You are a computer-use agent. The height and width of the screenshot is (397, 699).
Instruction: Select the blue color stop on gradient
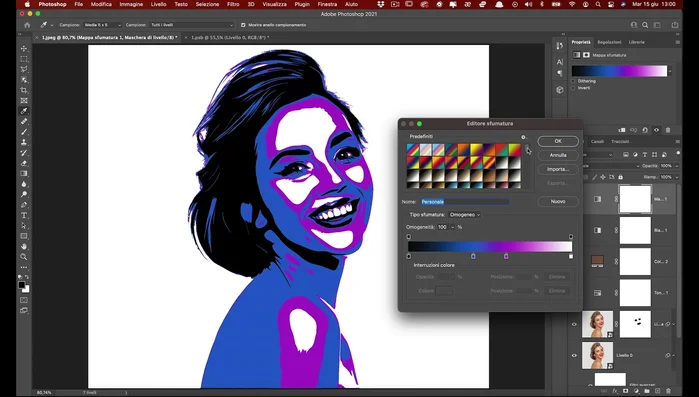pos(473,256)
